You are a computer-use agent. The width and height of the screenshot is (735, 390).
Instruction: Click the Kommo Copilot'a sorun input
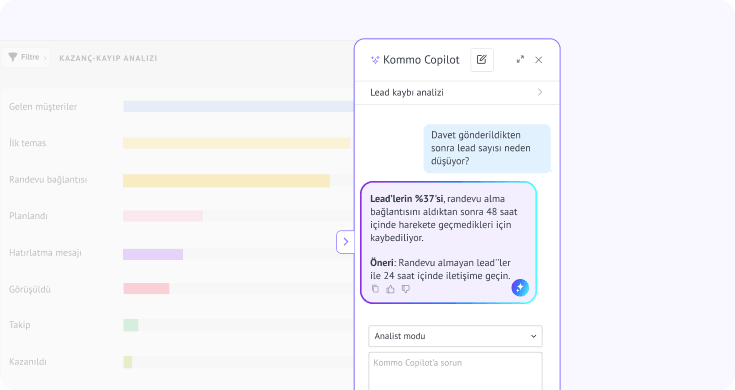point(455,371)
